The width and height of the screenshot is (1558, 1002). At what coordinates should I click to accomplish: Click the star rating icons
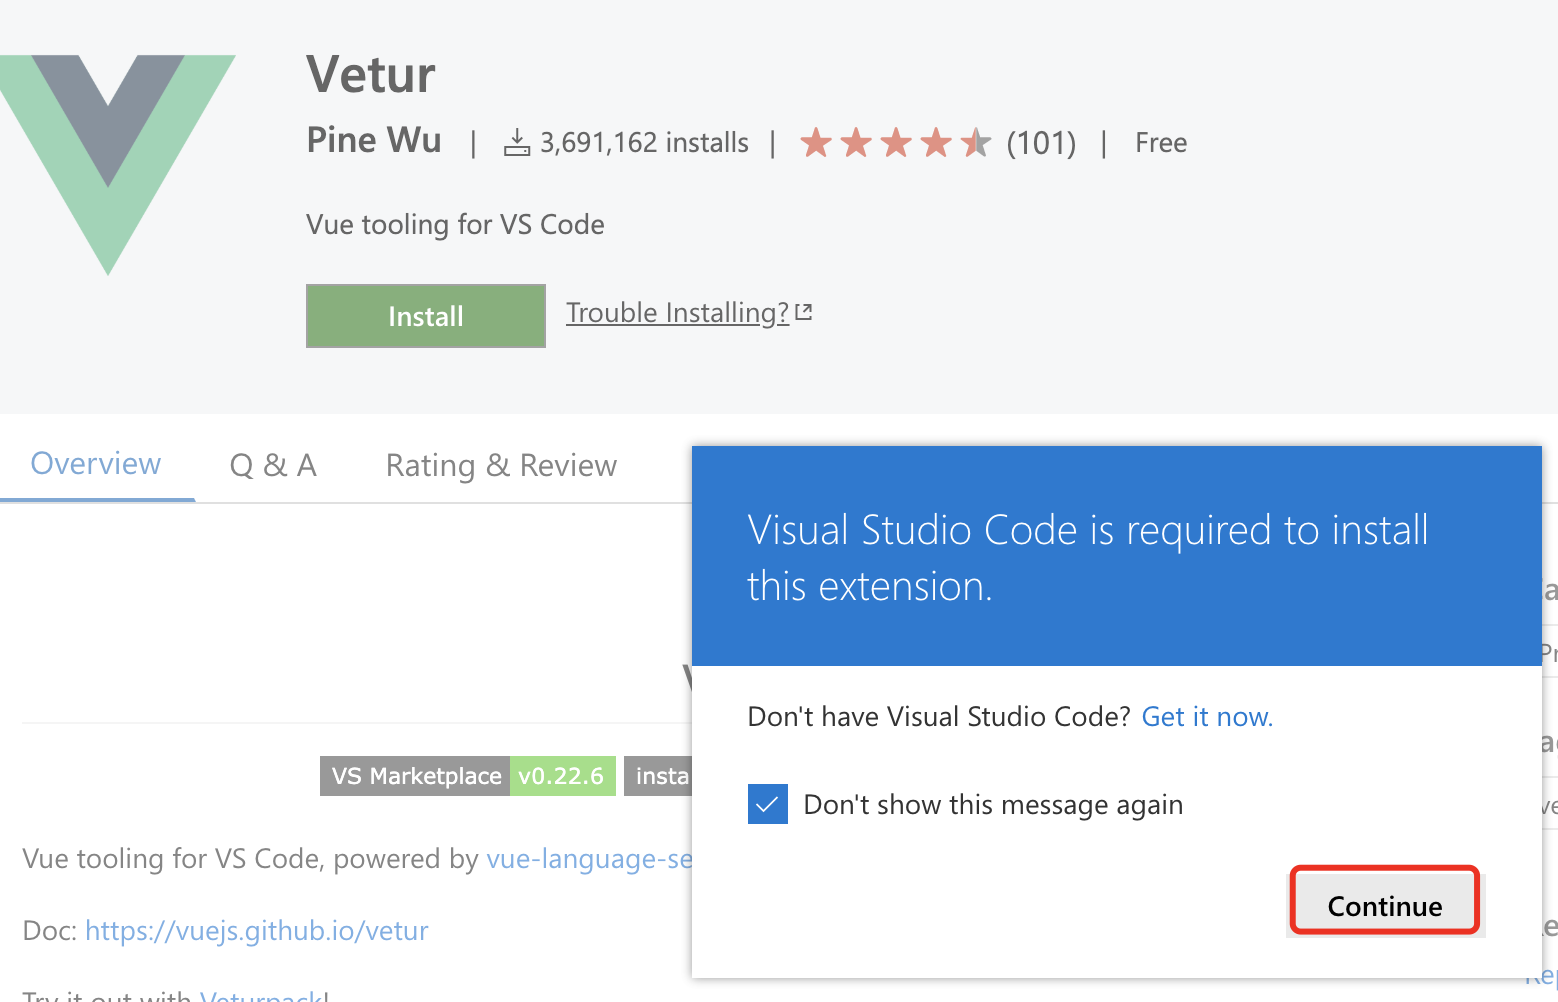[895, 143]
